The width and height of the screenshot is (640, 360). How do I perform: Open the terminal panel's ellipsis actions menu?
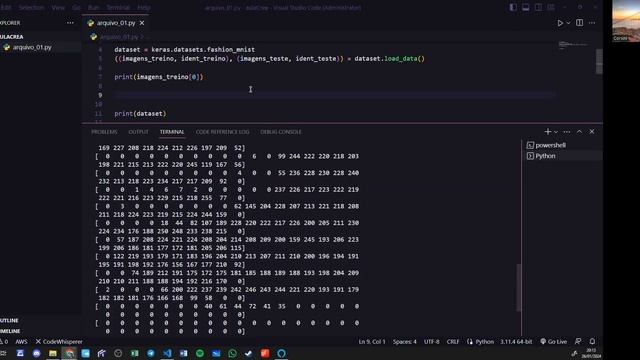coord(567,131)
